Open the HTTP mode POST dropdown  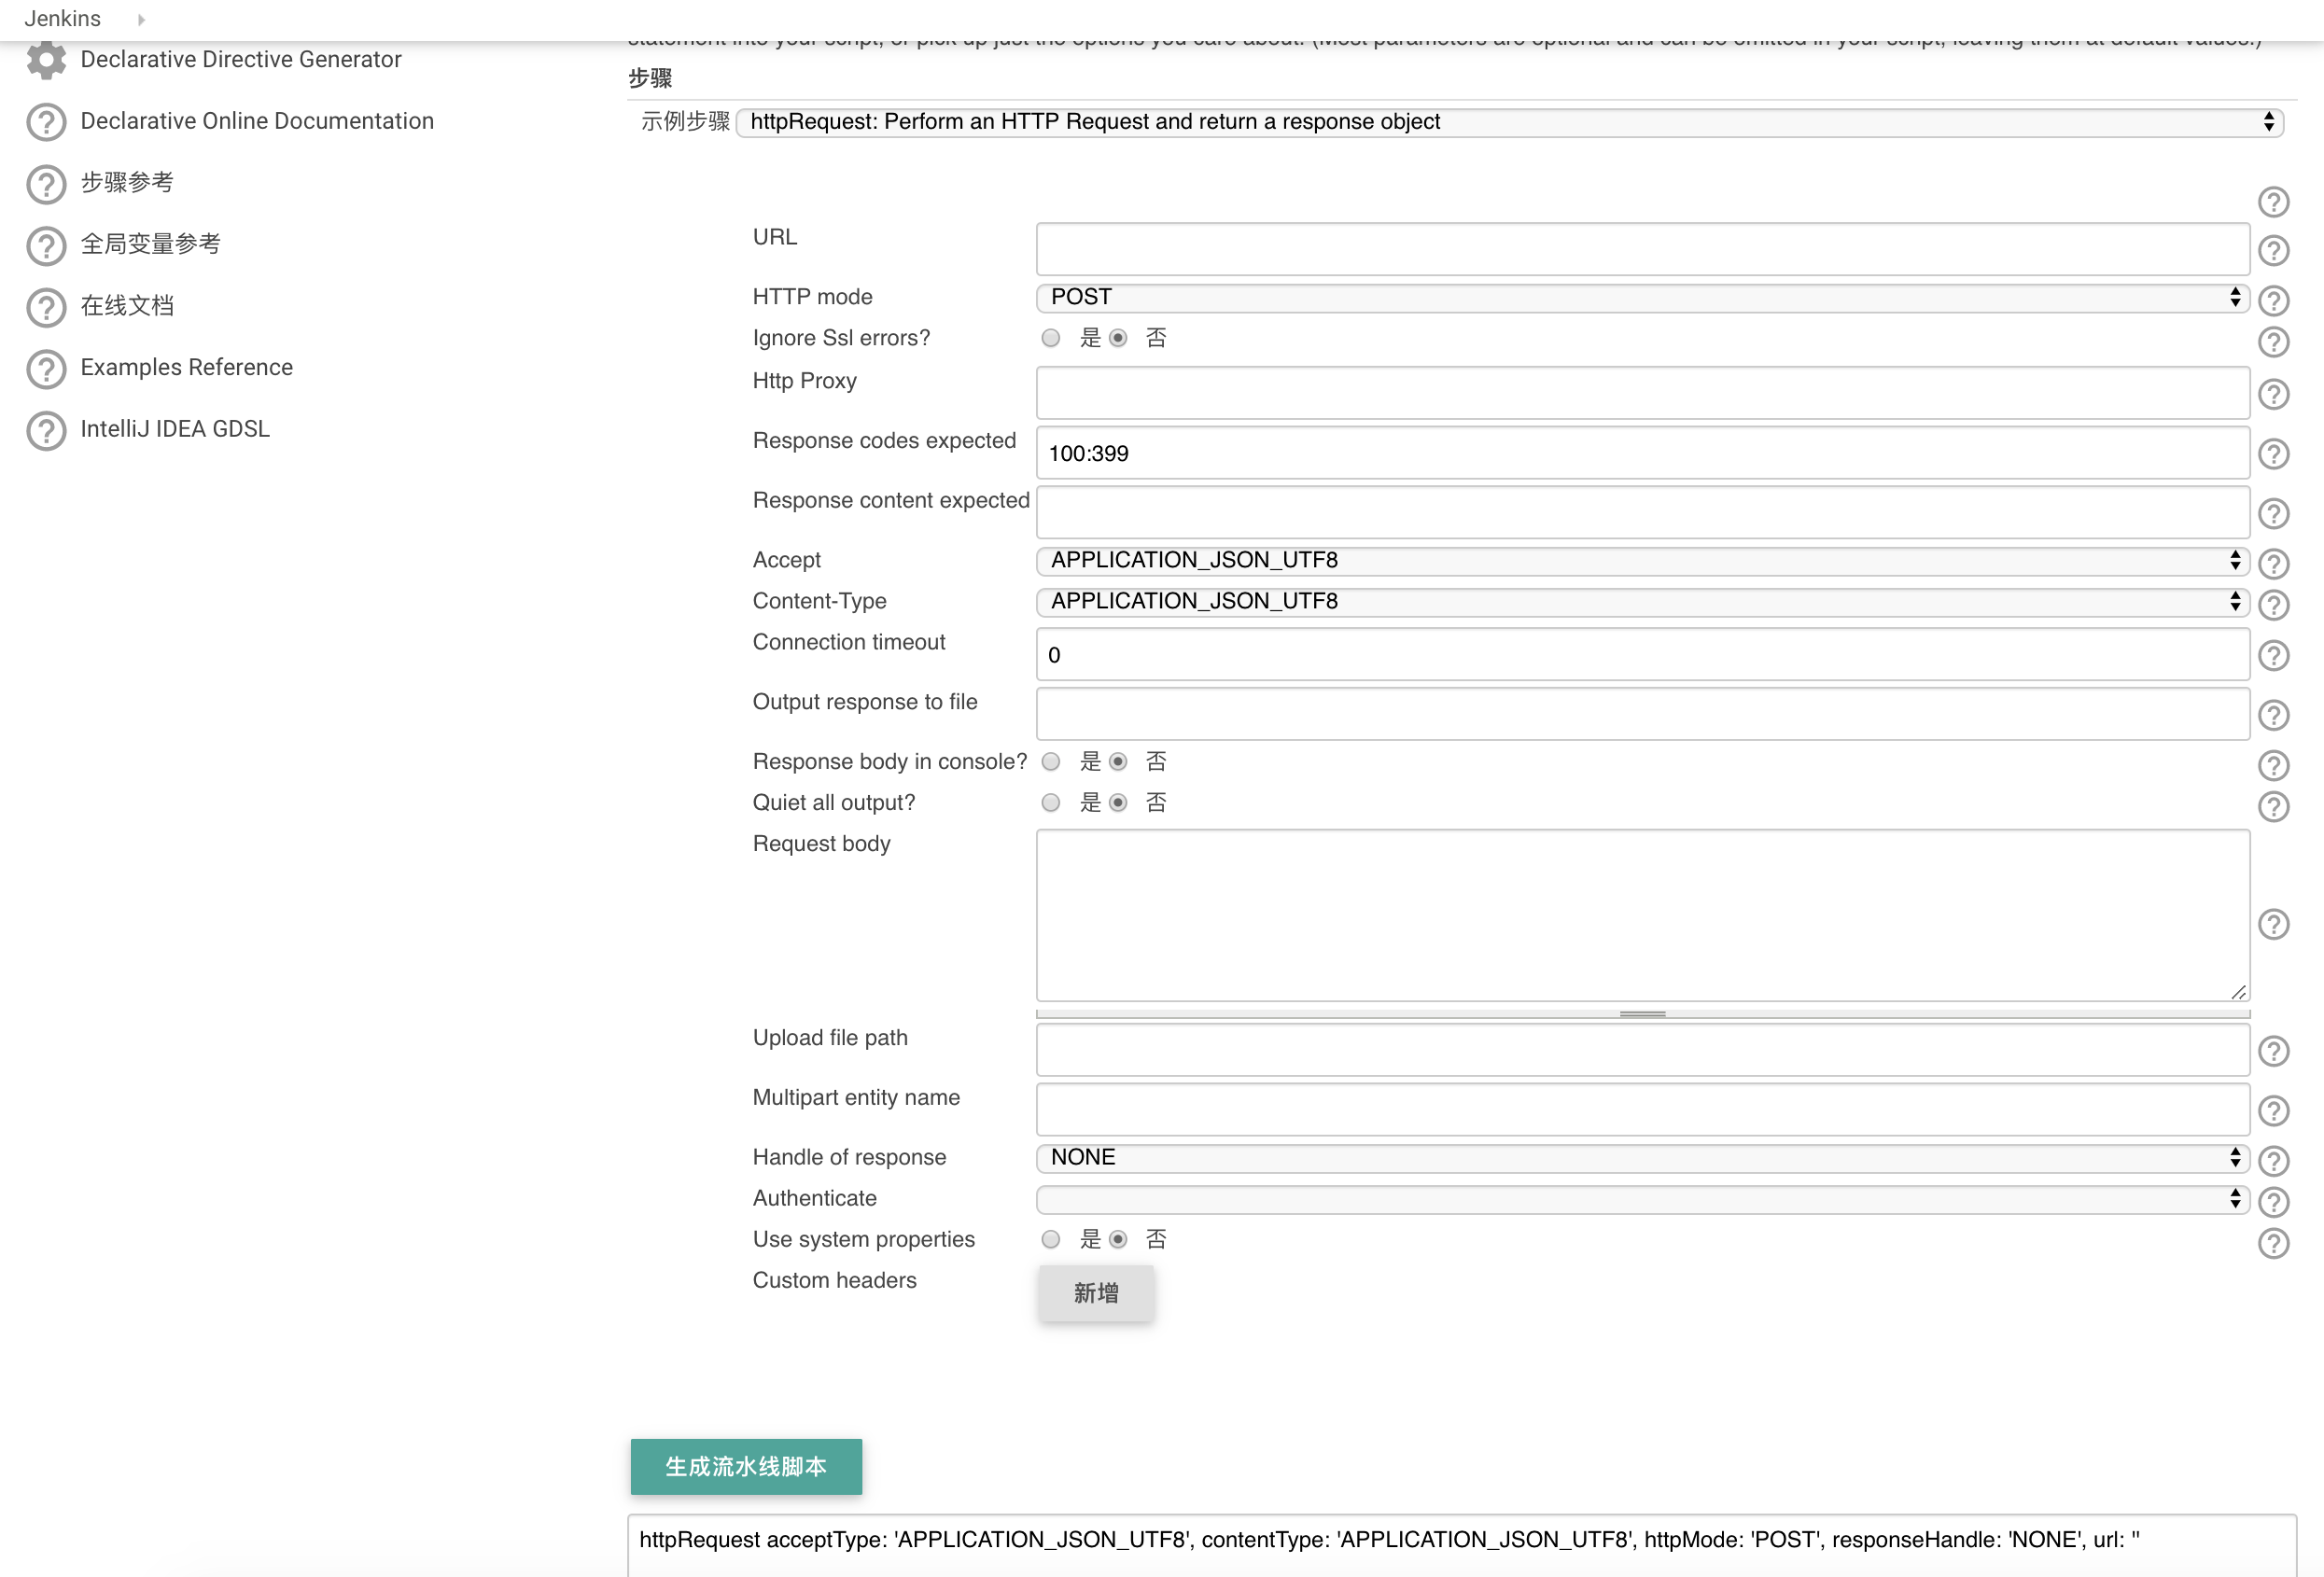(1642, 298)
